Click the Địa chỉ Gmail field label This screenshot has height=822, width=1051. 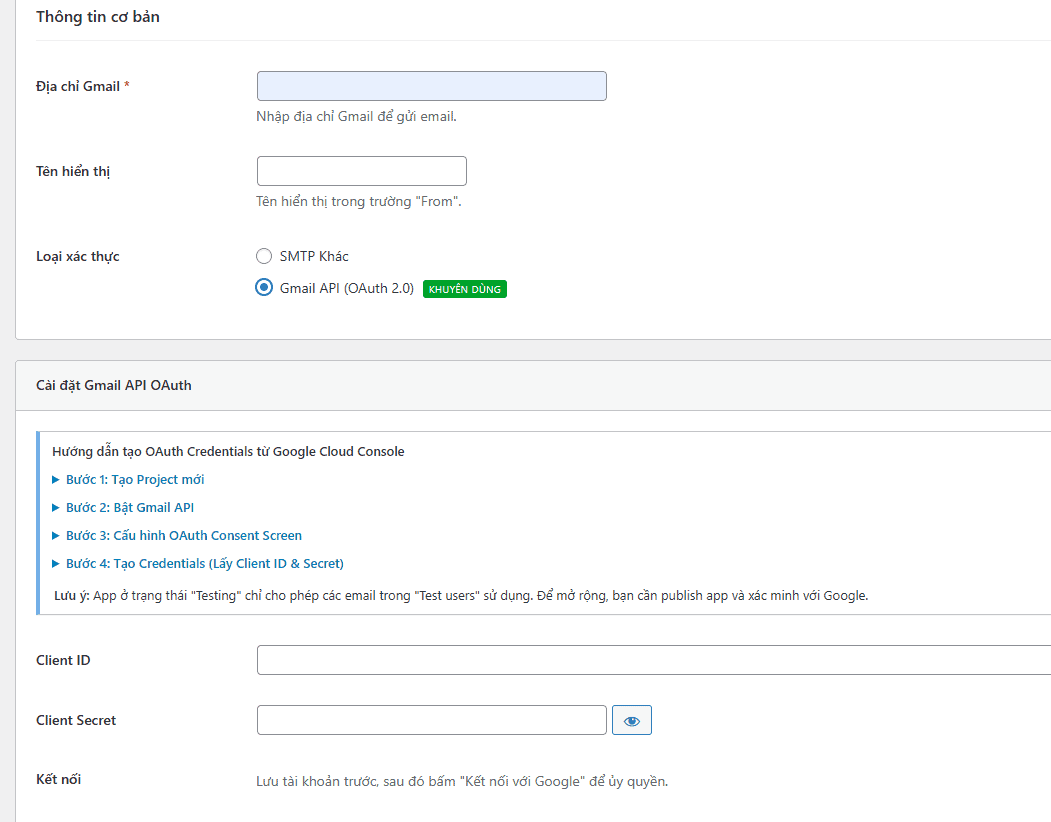click(x=78, y=86)
